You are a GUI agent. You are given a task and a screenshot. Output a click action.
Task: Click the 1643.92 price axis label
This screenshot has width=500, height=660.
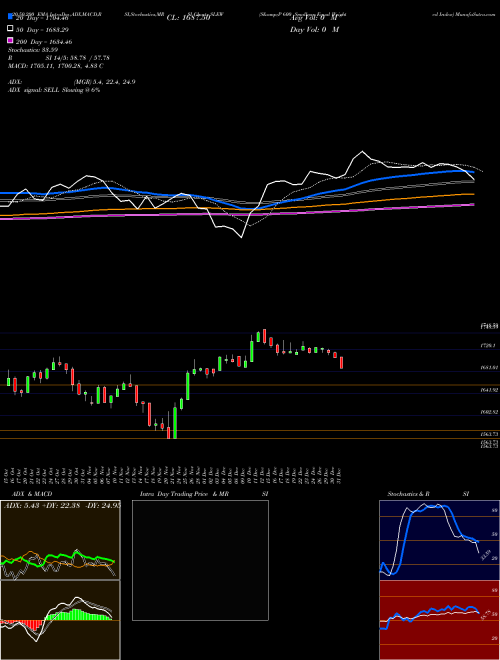tap(489, 390)
